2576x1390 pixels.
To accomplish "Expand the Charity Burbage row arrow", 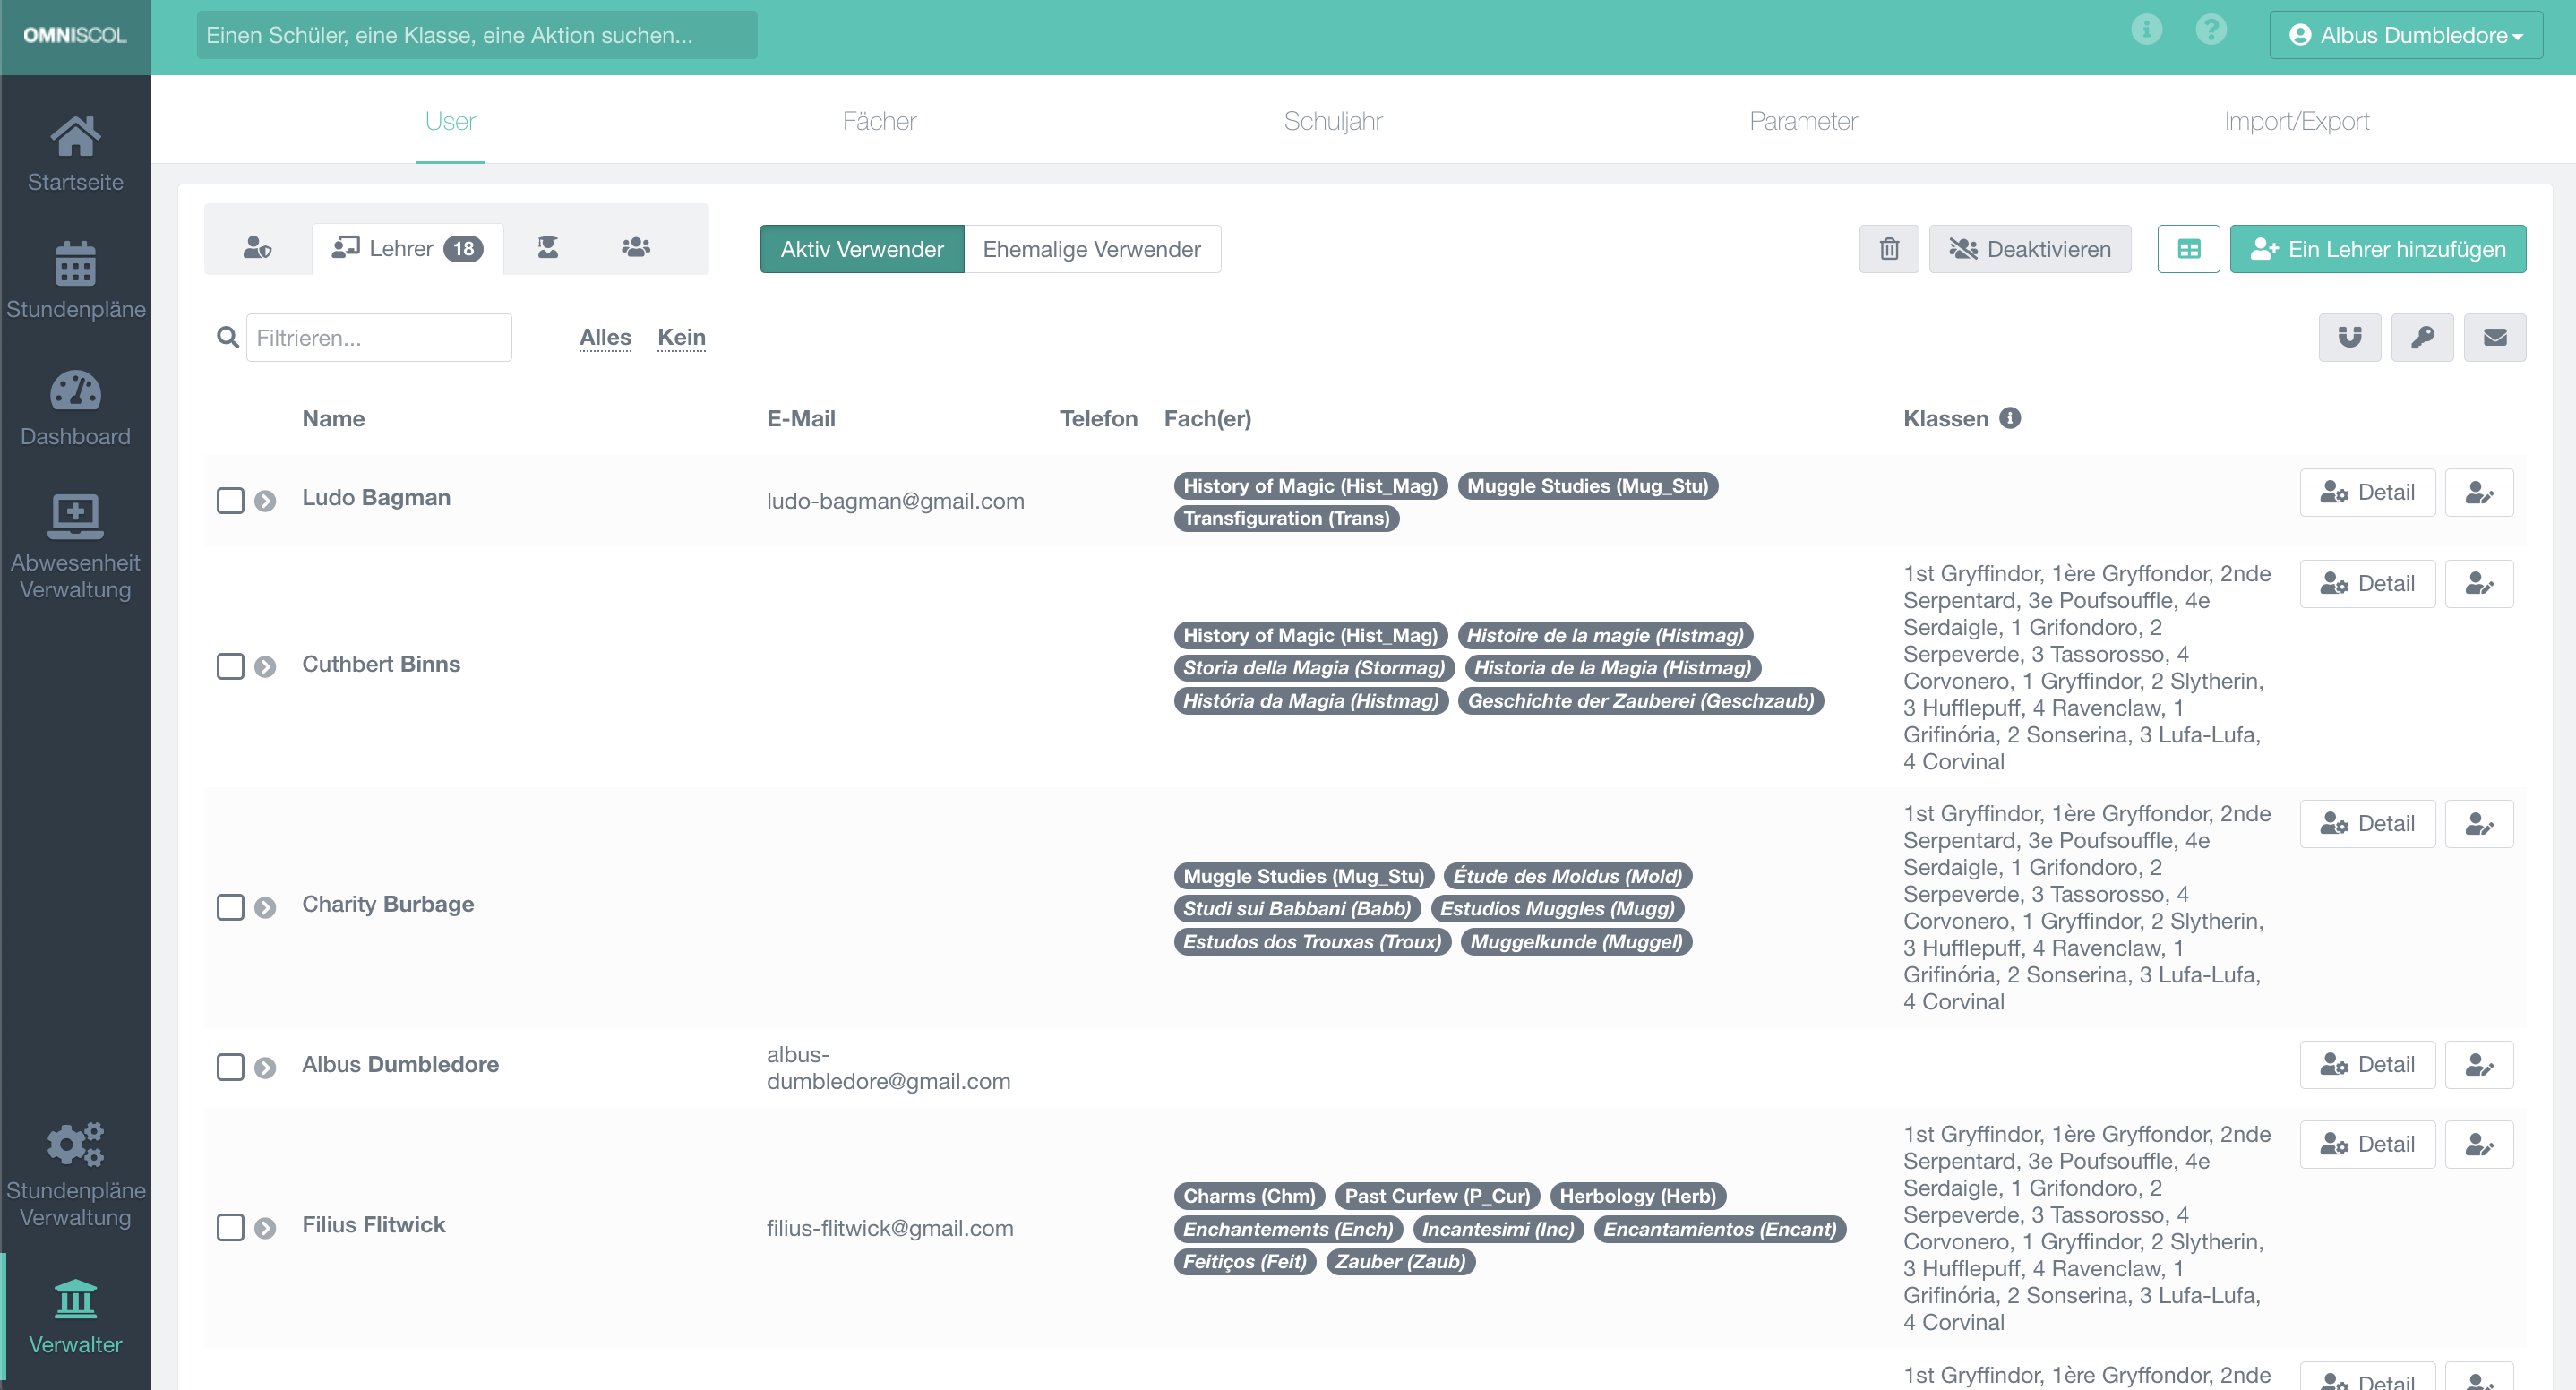I will 265,907.
